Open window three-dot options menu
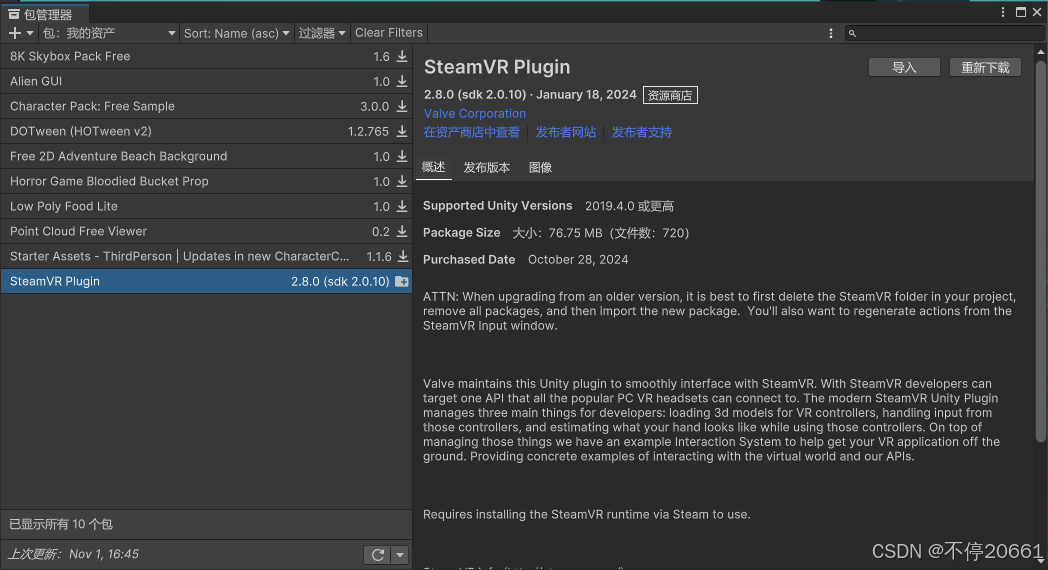This screenshot has height=570, width=1048. 1003,12
